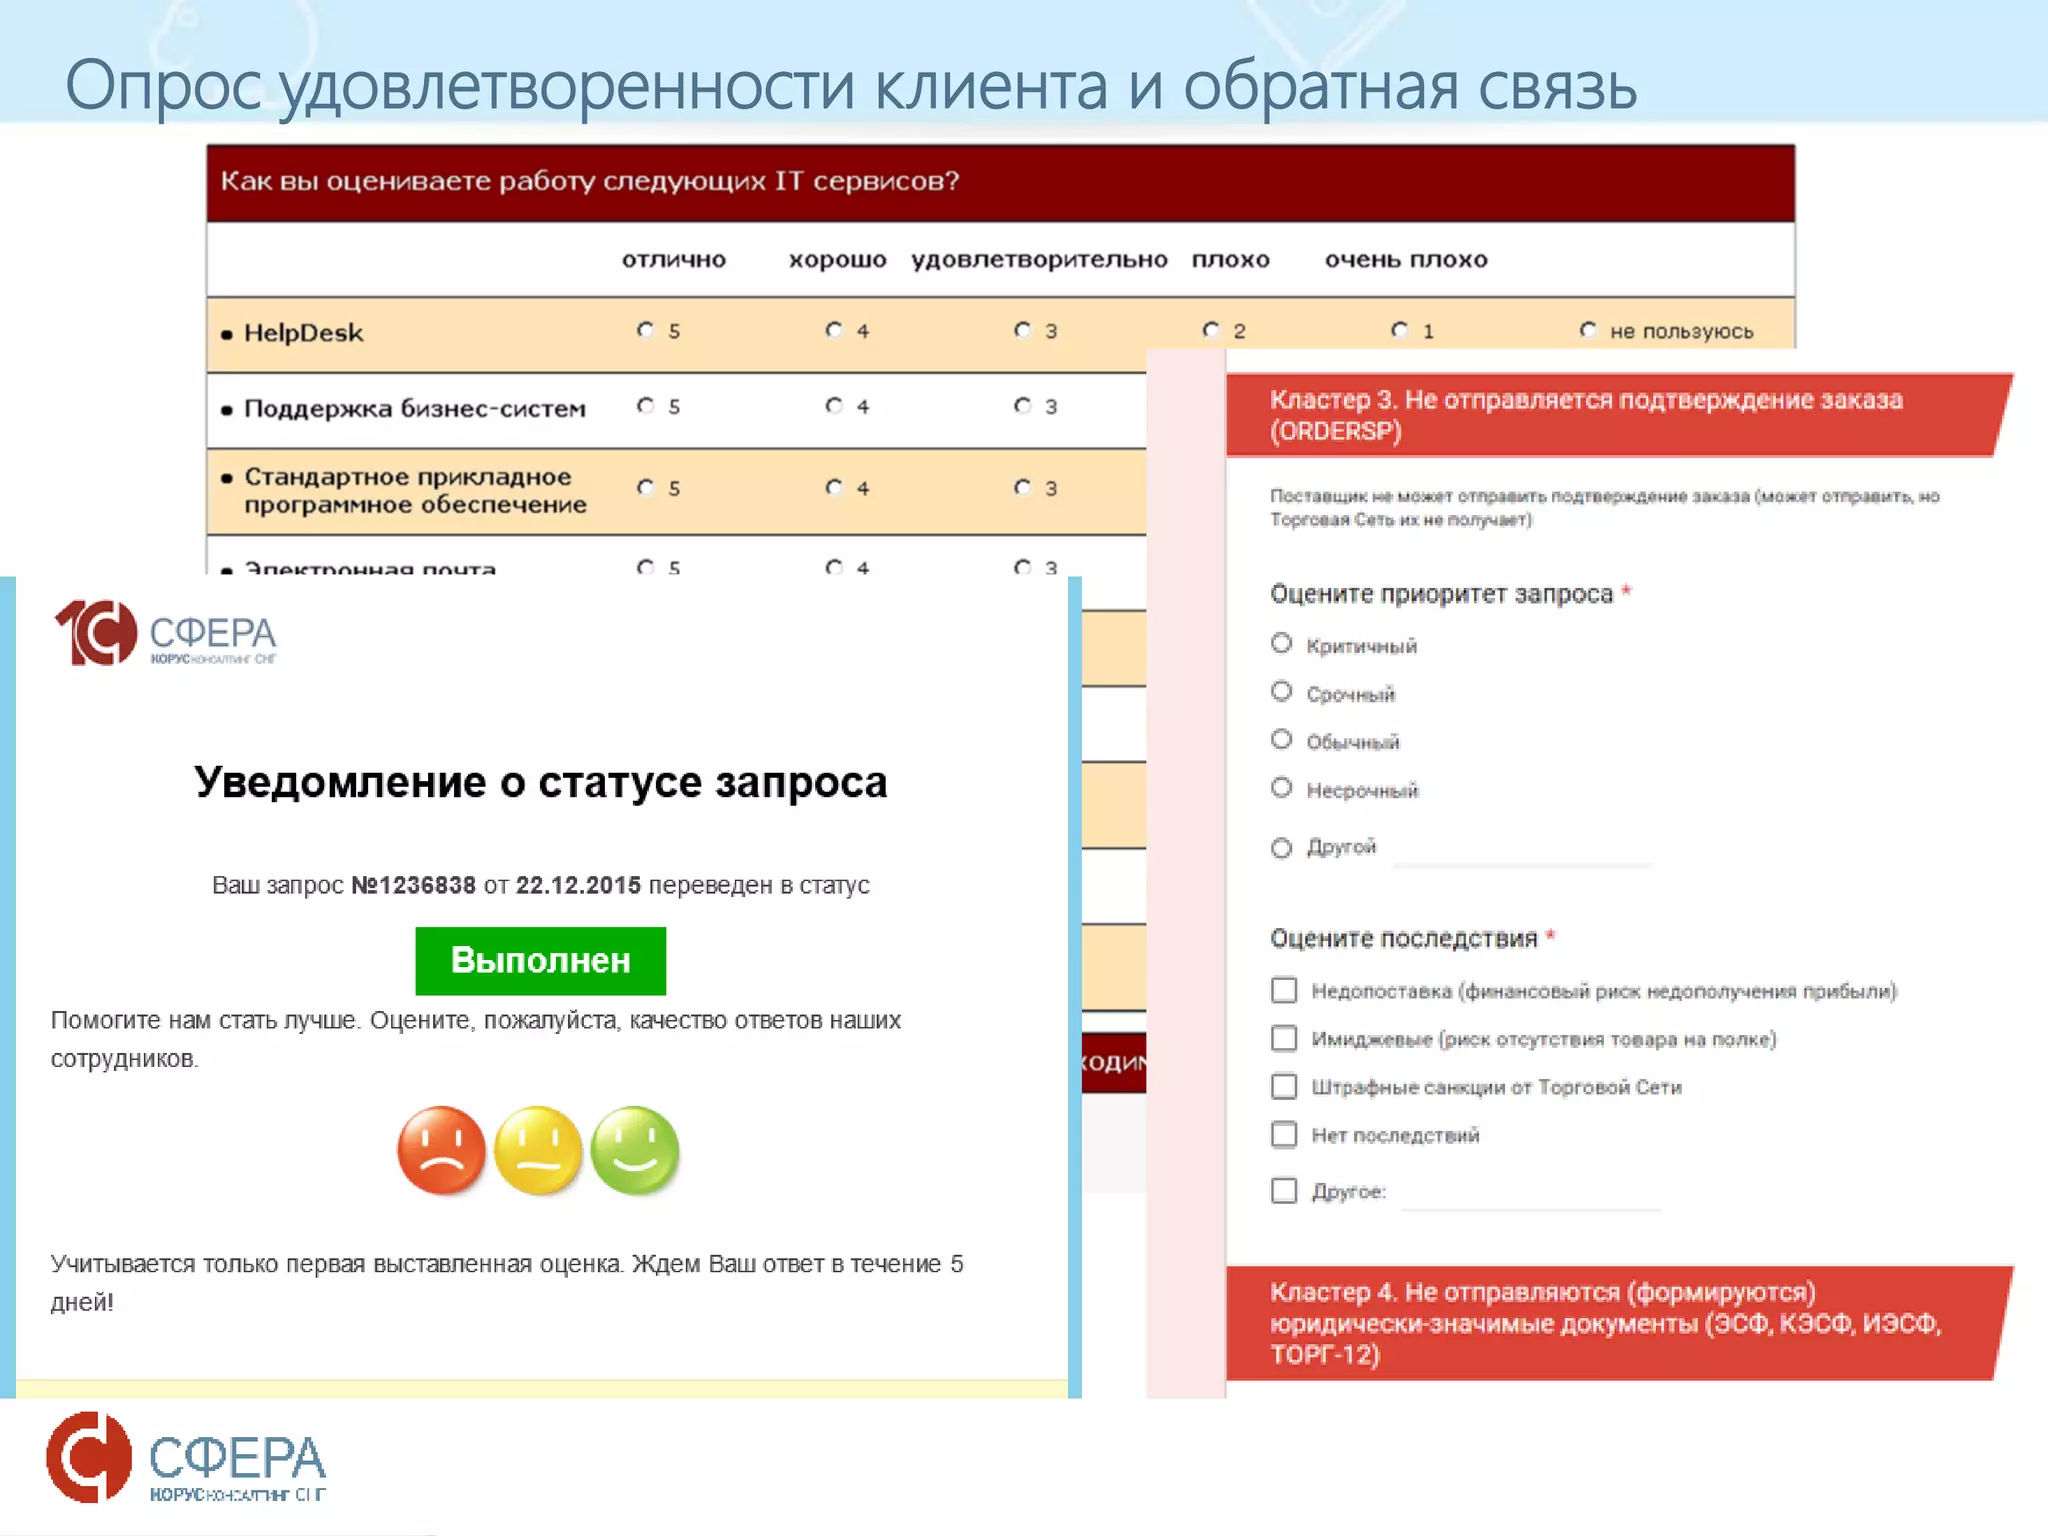Viewport: 2048px width, 1536px height.
Task: Click the 'отлично' column header
Action: 674,260
